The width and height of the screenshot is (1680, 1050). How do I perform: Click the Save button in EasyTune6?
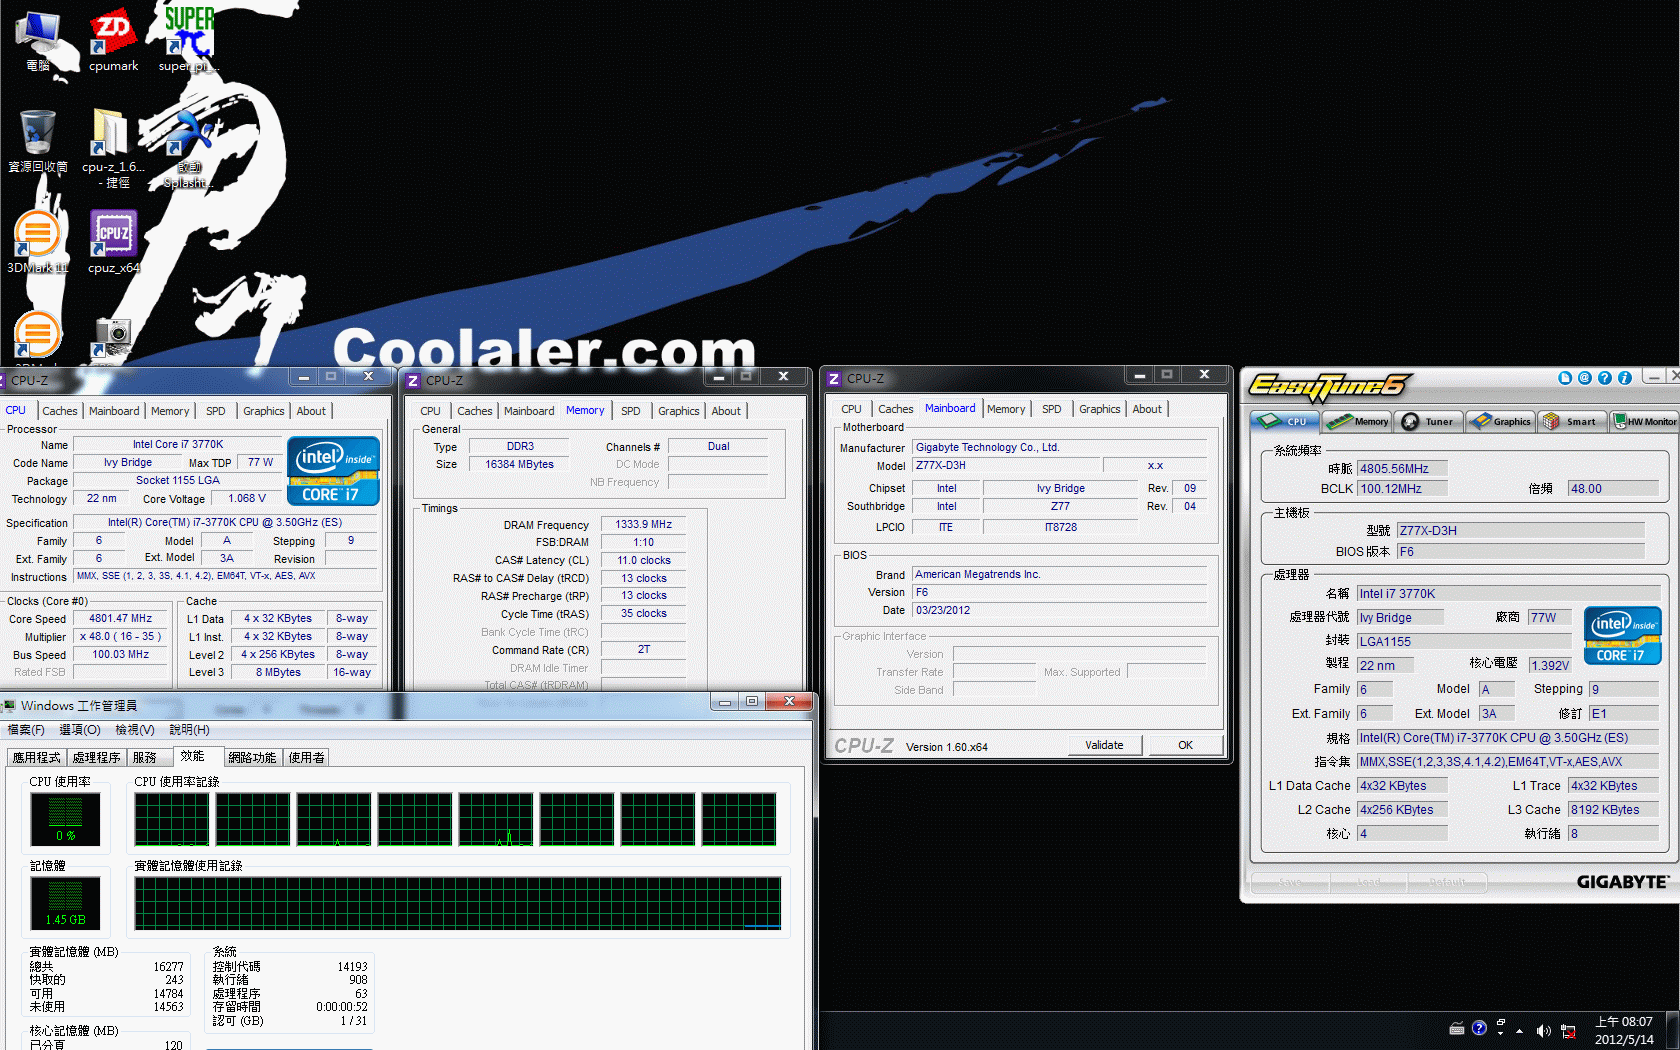click(1290, 882)
